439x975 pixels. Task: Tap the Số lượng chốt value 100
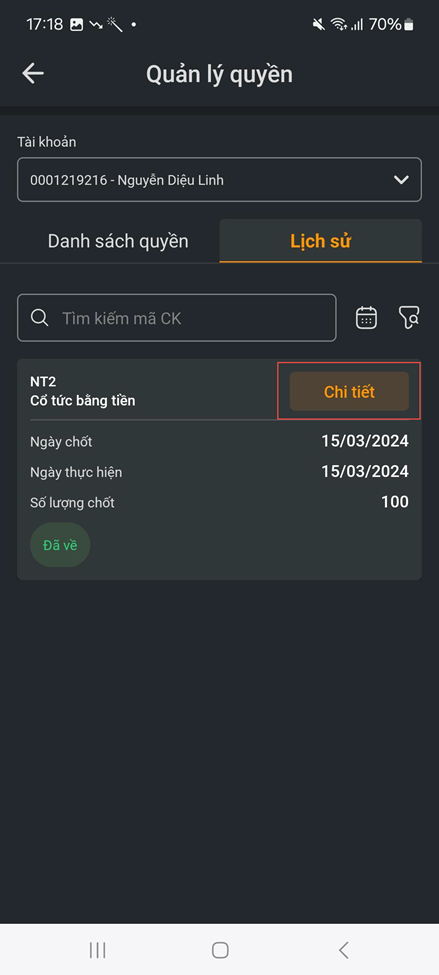[395, 502]
